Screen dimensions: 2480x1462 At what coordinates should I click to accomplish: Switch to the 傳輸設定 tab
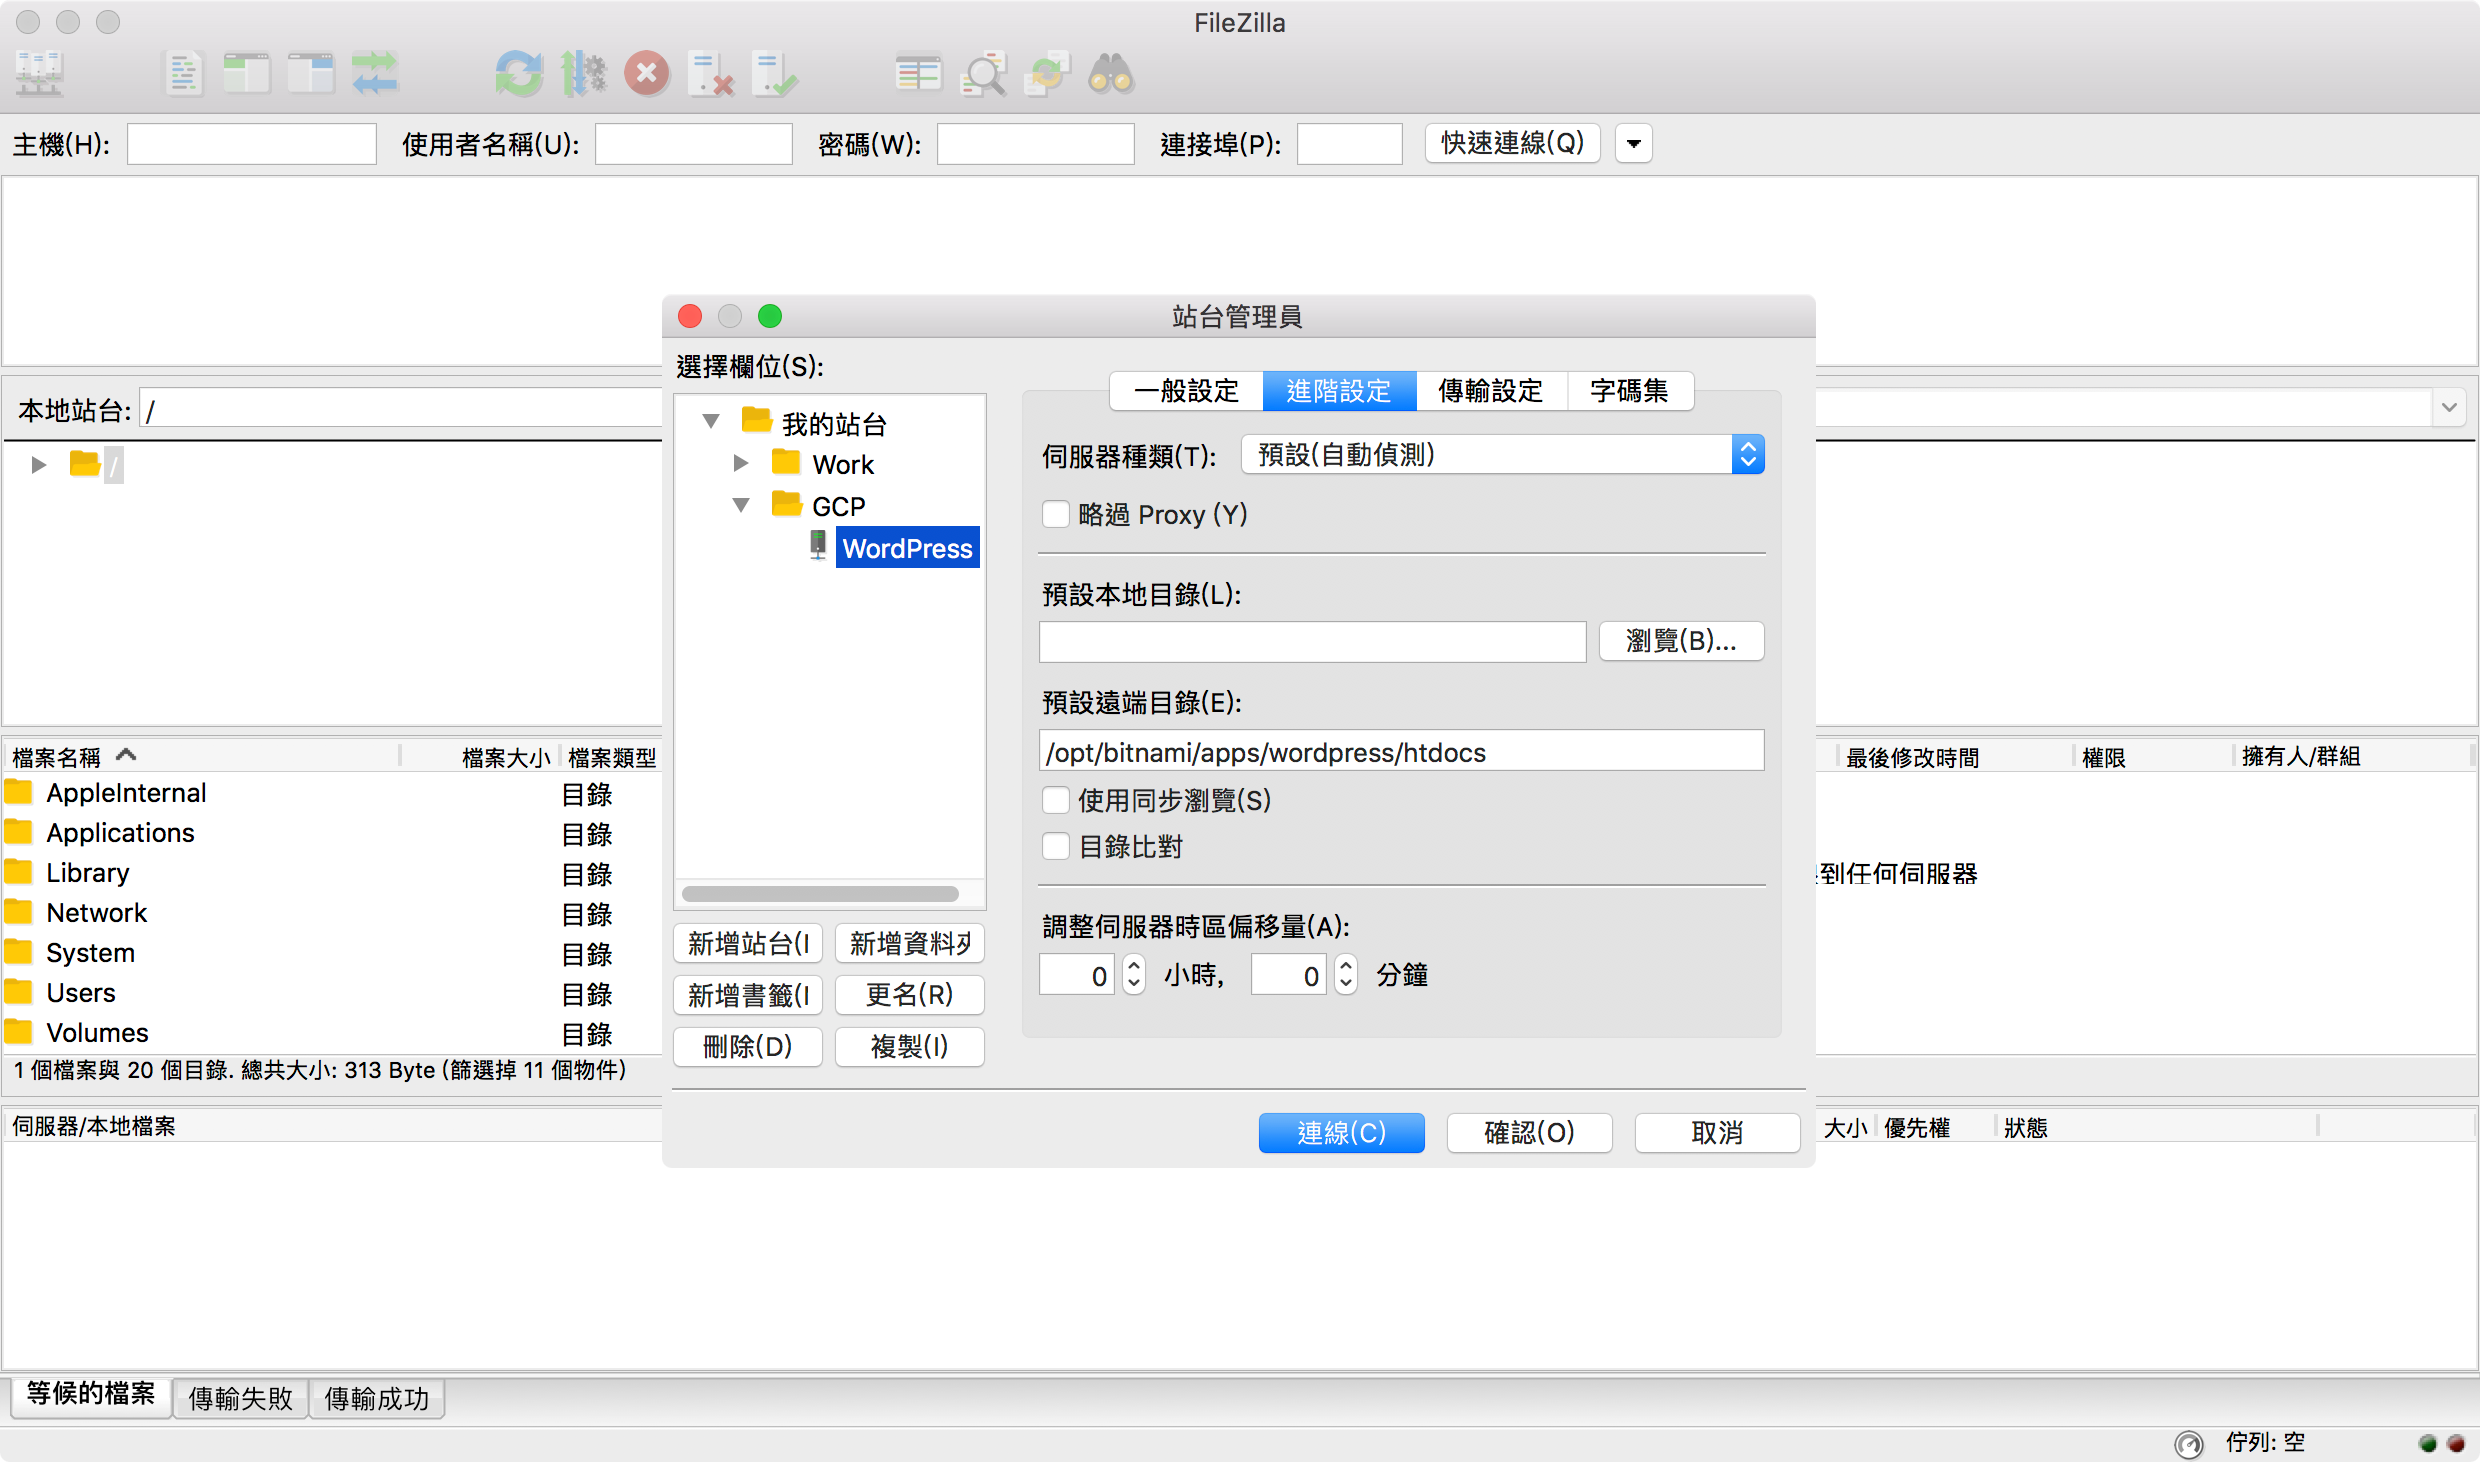point(1490,391)
